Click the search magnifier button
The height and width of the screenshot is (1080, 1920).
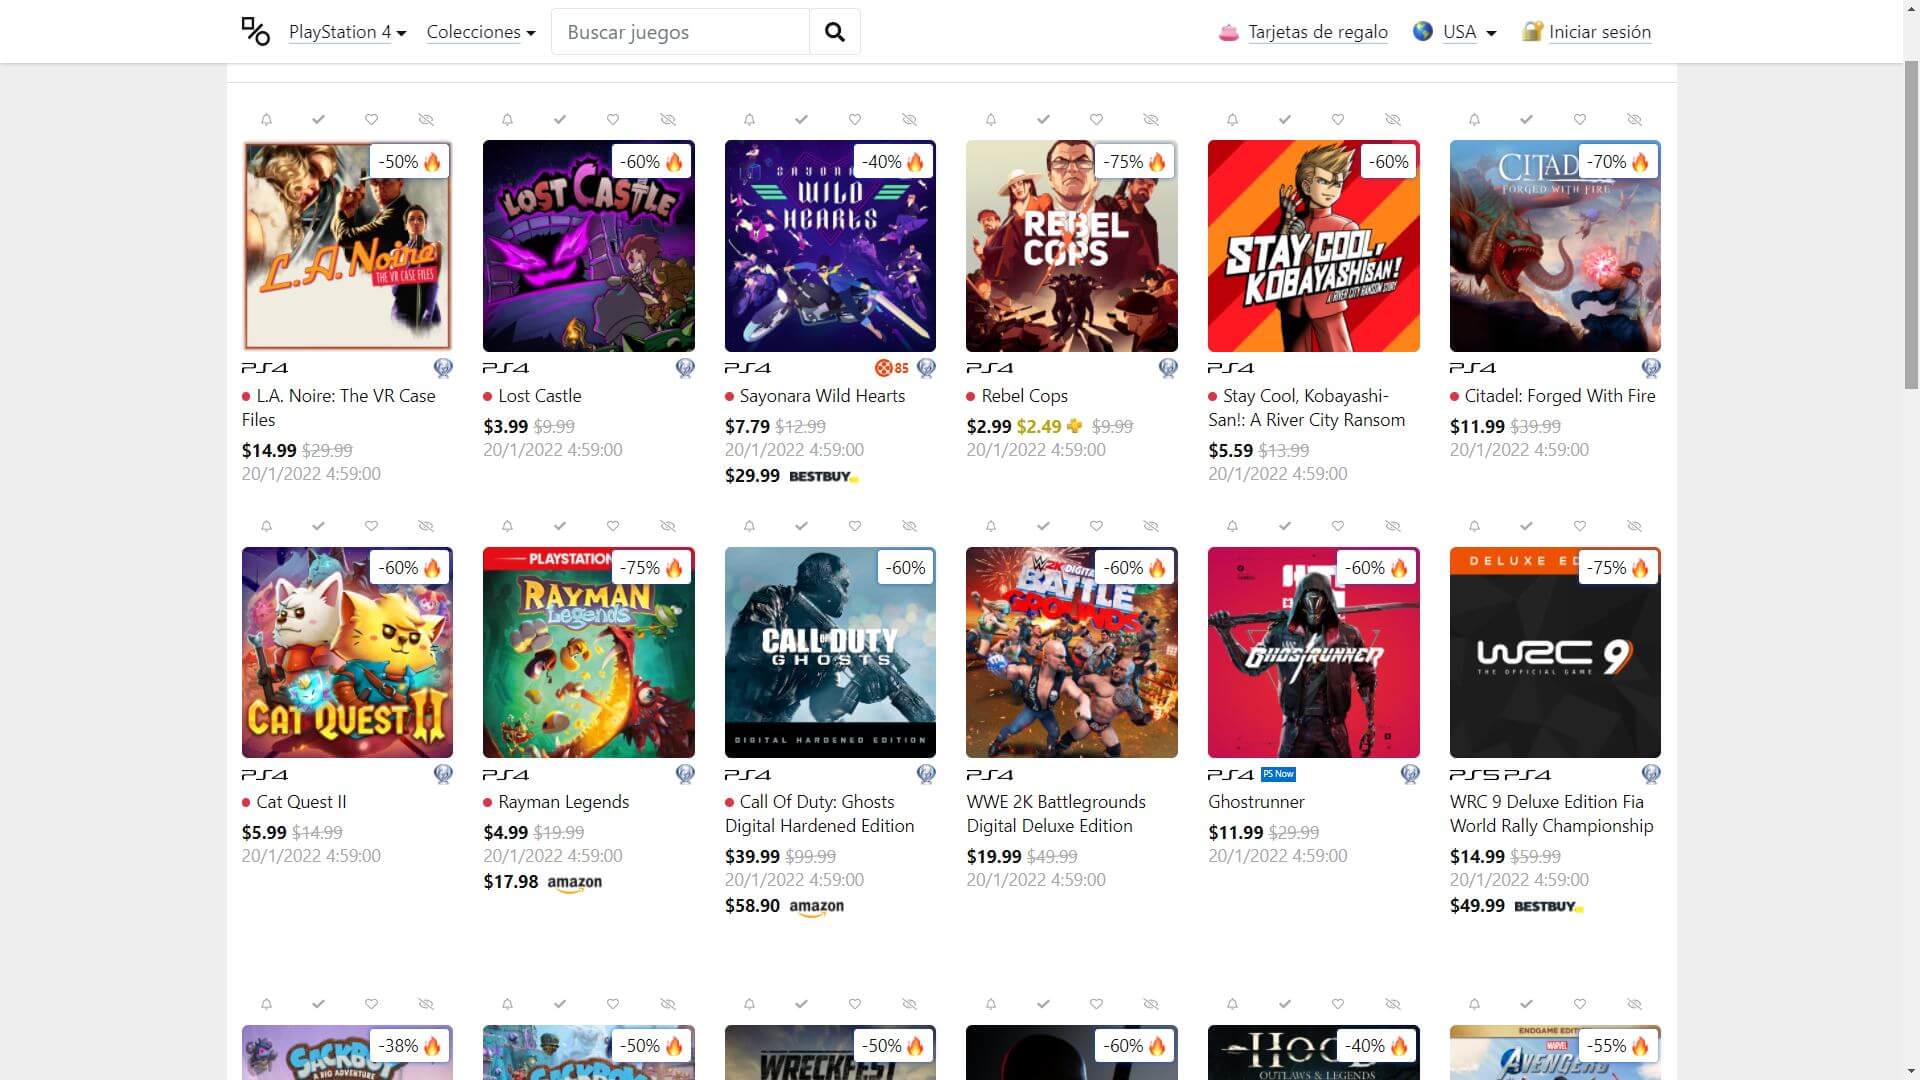(x=834, y=32)
